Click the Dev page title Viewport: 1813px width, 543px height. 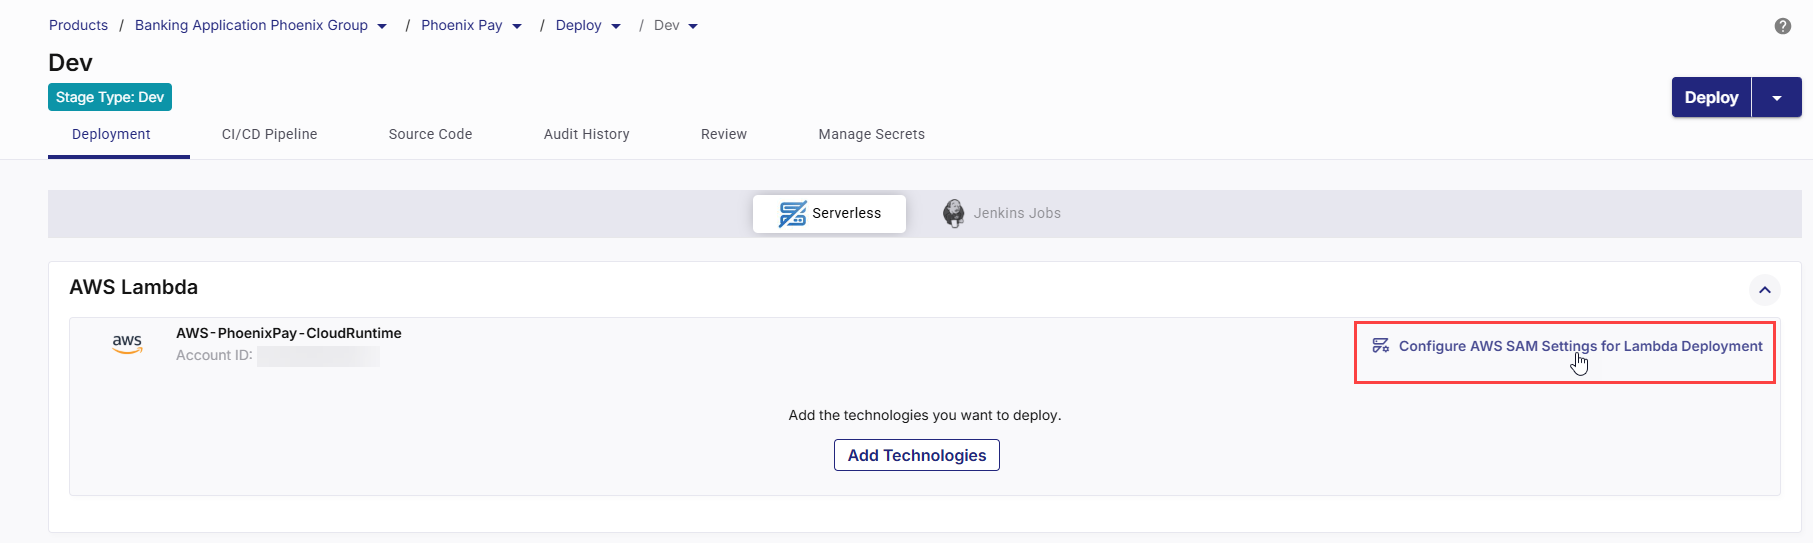click(70, 63)
